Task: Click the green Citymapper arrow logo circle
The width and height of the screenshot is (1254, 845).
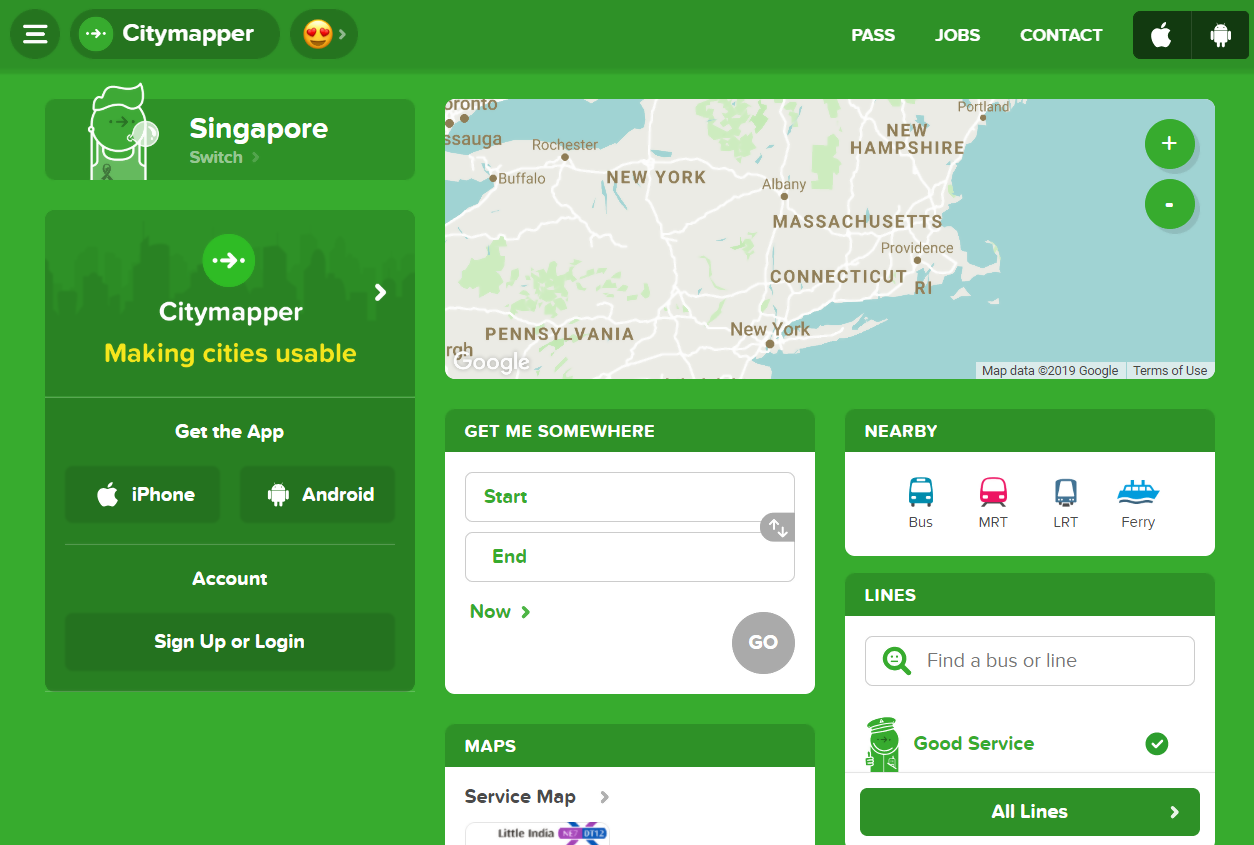Action: click(x=229, y=260)
